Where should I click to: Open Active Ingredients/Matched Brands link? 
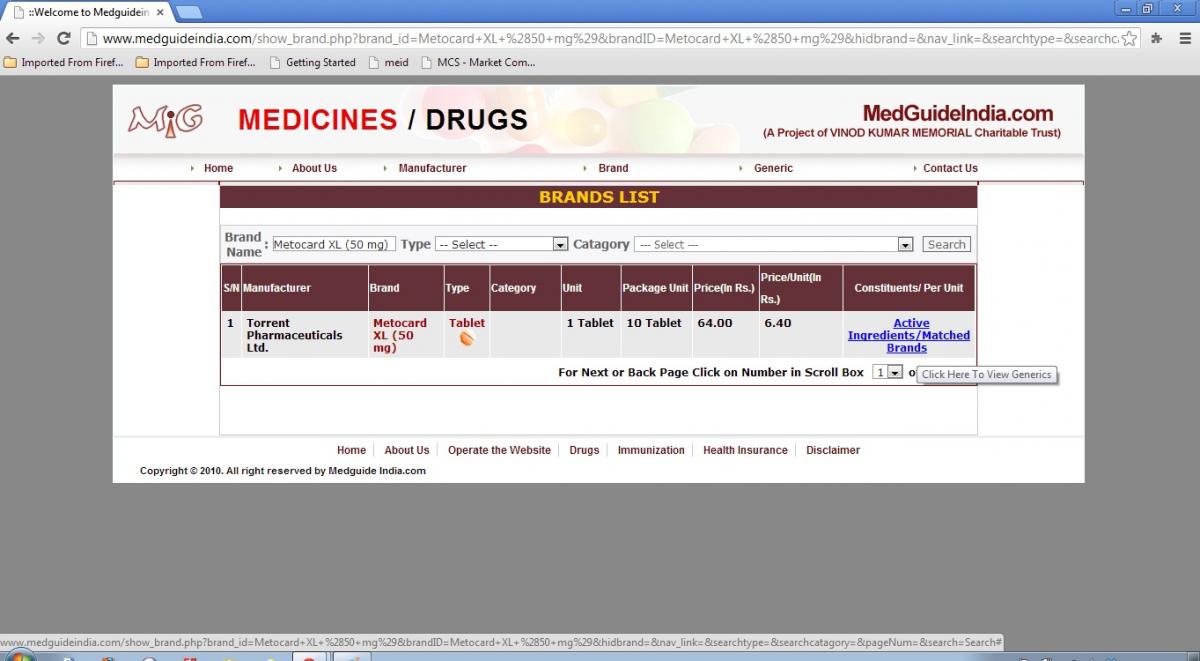click(x=909, y=335)
